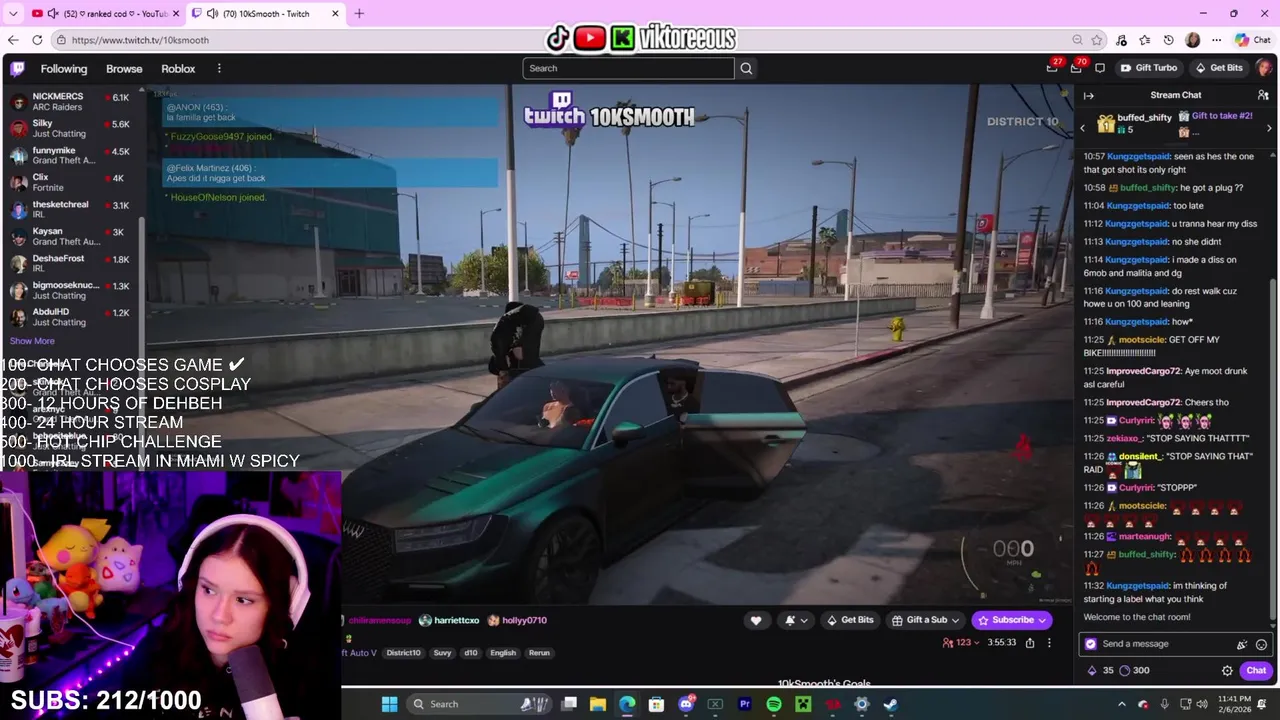Screen dimensions: 1280x720
Task: Open the three-dot menu in Twitch top navigation
Action: tap(219, 68)
